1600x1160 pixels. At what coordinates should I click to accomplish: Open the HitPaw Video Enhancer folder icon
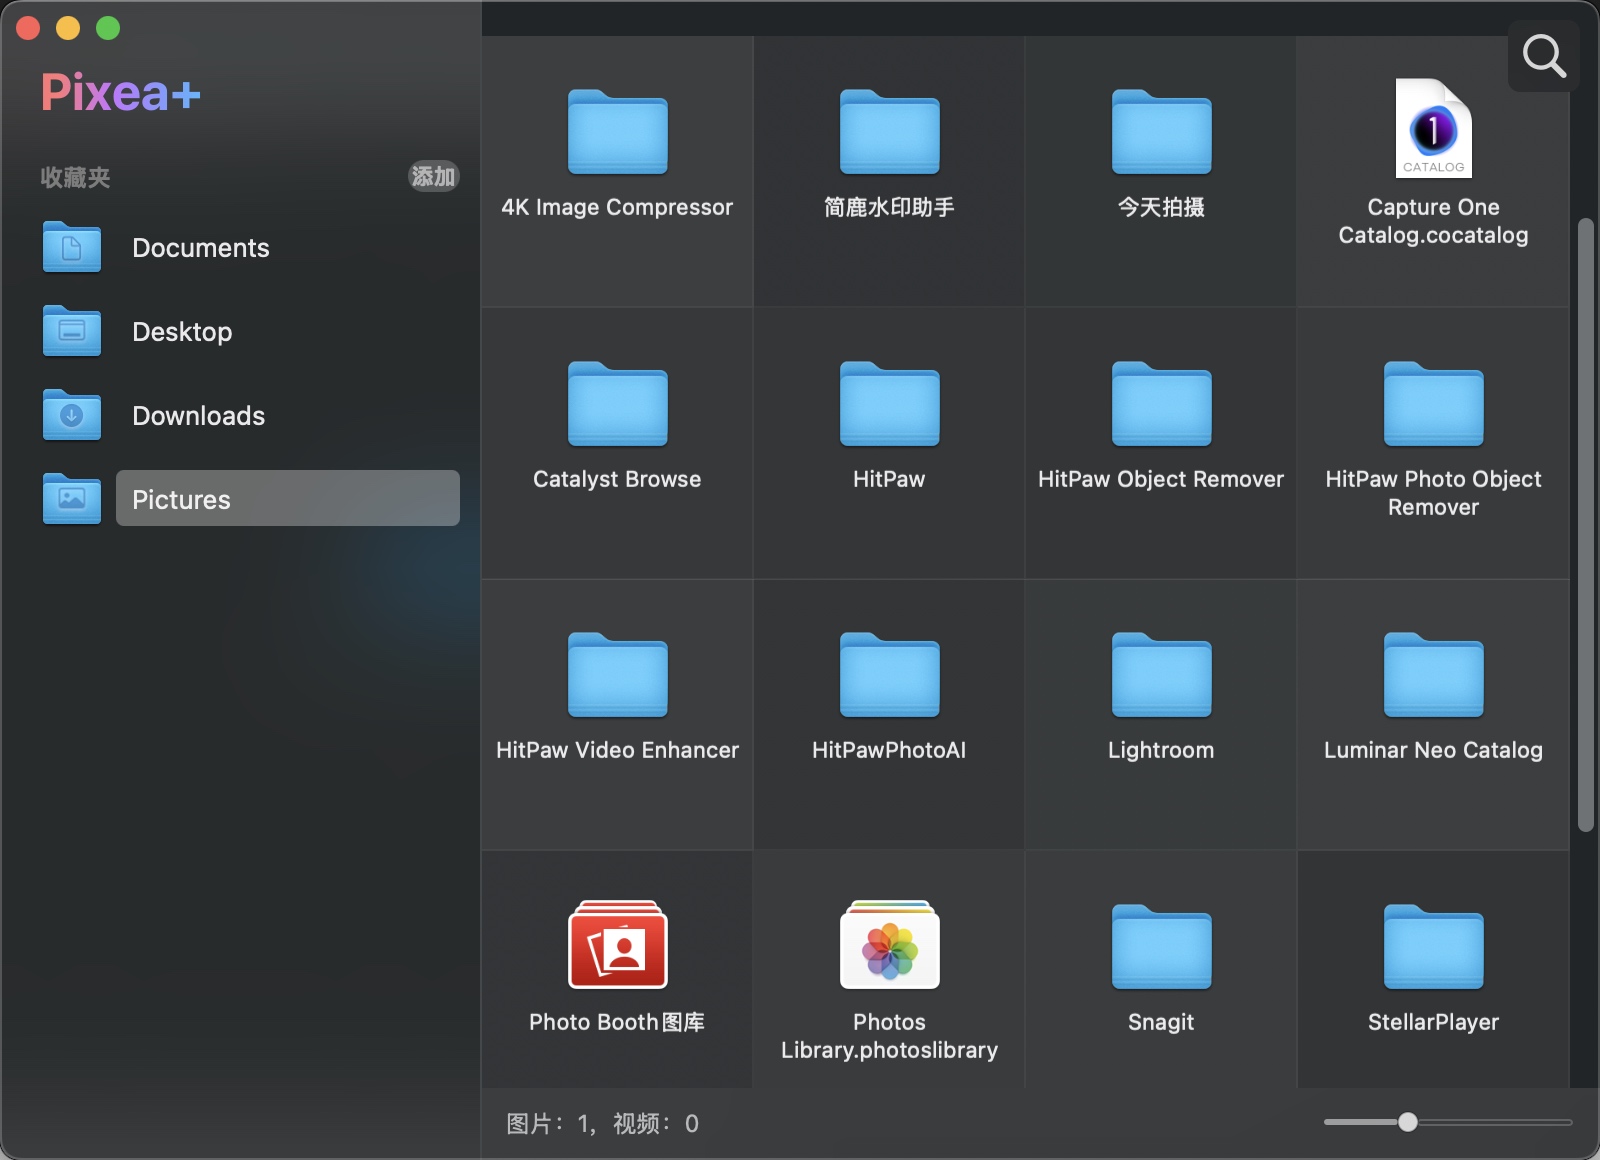click(x=617, y=674)
